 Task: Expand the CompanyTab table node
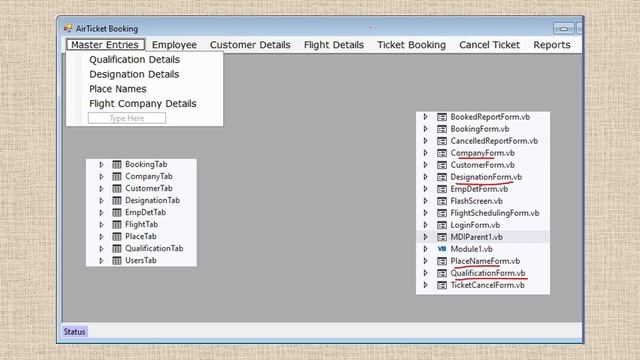click(101, 176)
